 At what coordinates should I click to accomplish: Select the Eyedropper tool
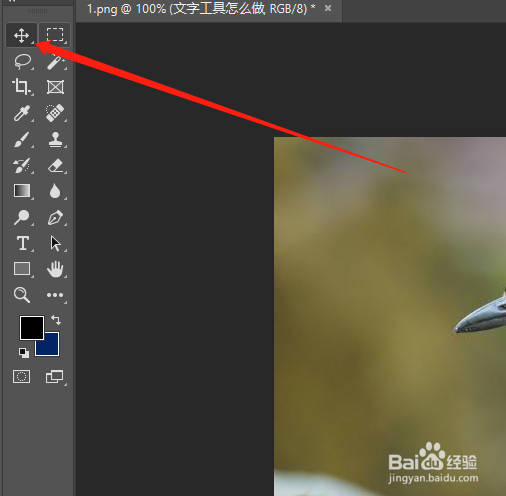pyautogui.click(x=22, y=113)
